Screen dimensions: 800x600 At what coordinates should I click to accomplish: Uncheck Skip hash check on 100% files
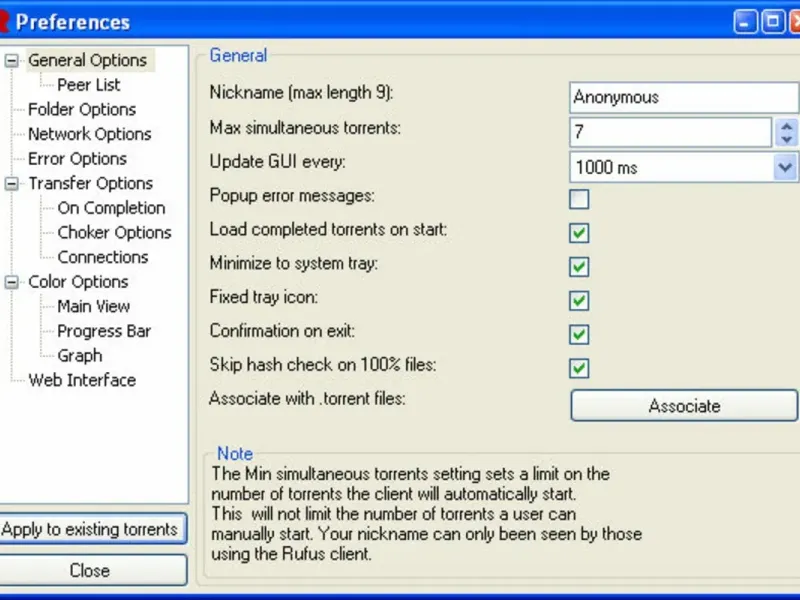[579, 368]
